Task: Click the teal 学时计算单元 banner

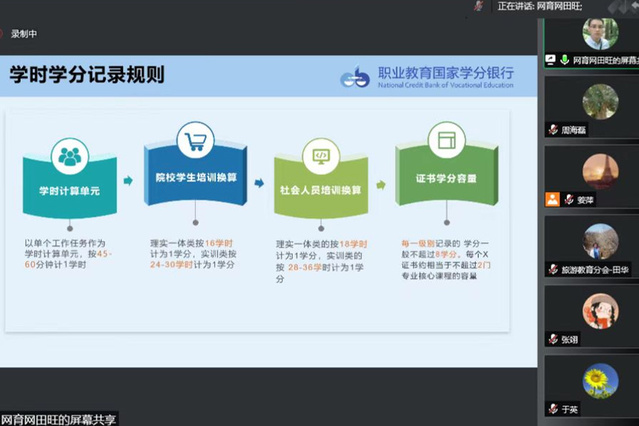Action: click(69, 188)
